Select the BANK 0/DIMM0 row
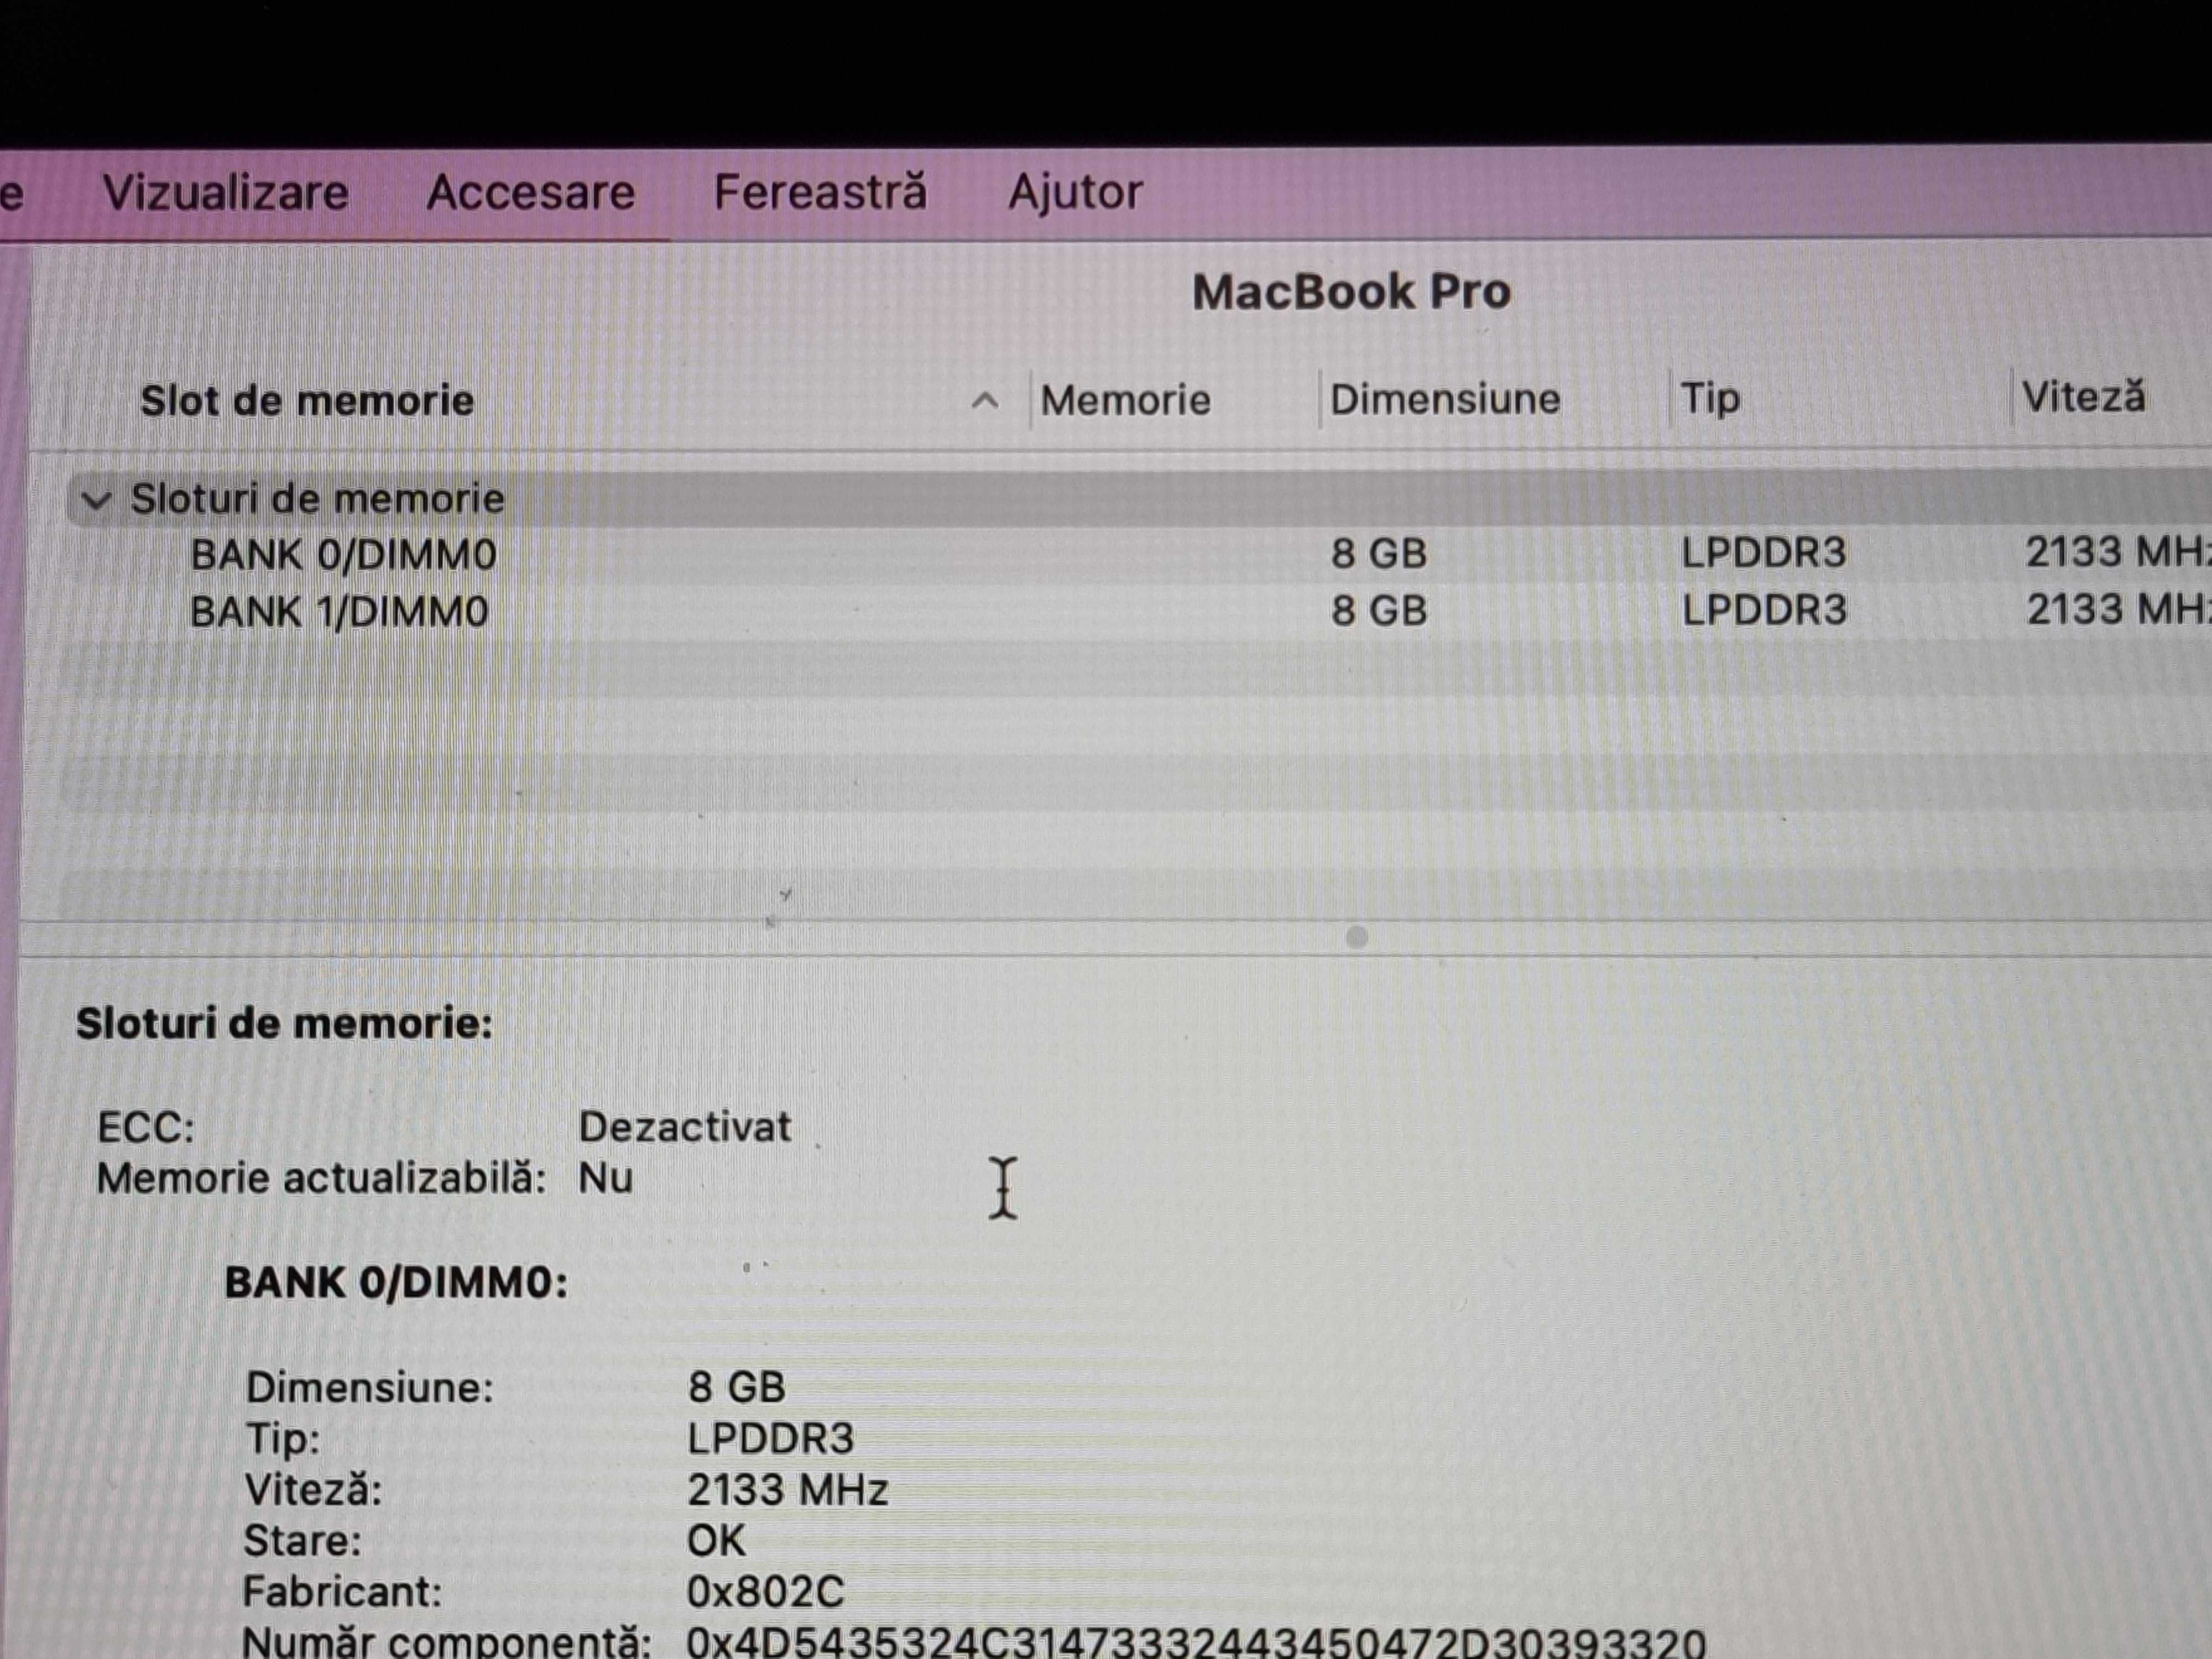The width and height of the screenshot is (2212, 1659). (x=1139, y=554)
